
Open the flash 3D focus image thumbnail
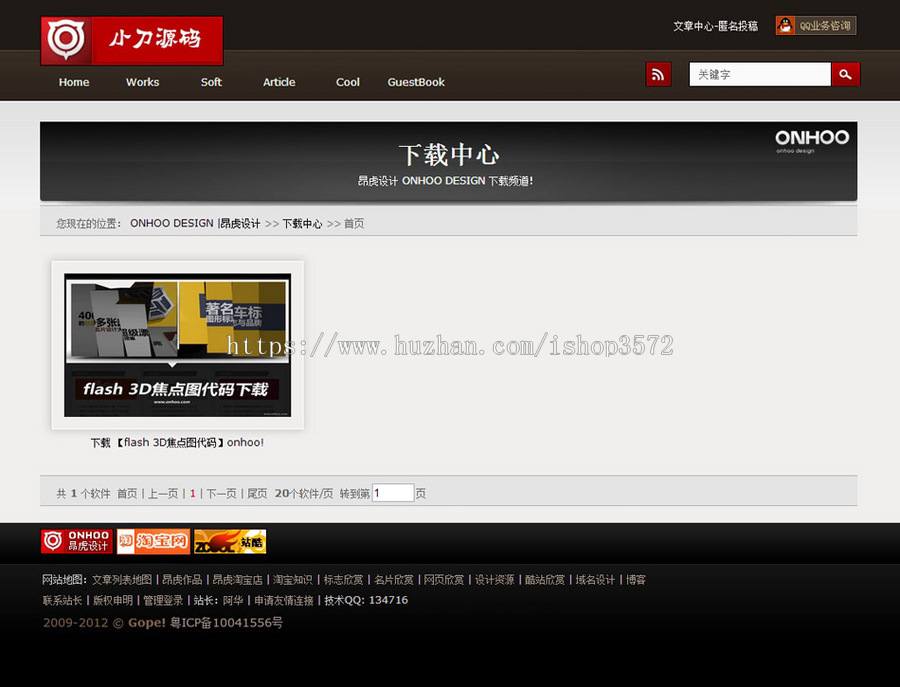(x=176, y=344)
